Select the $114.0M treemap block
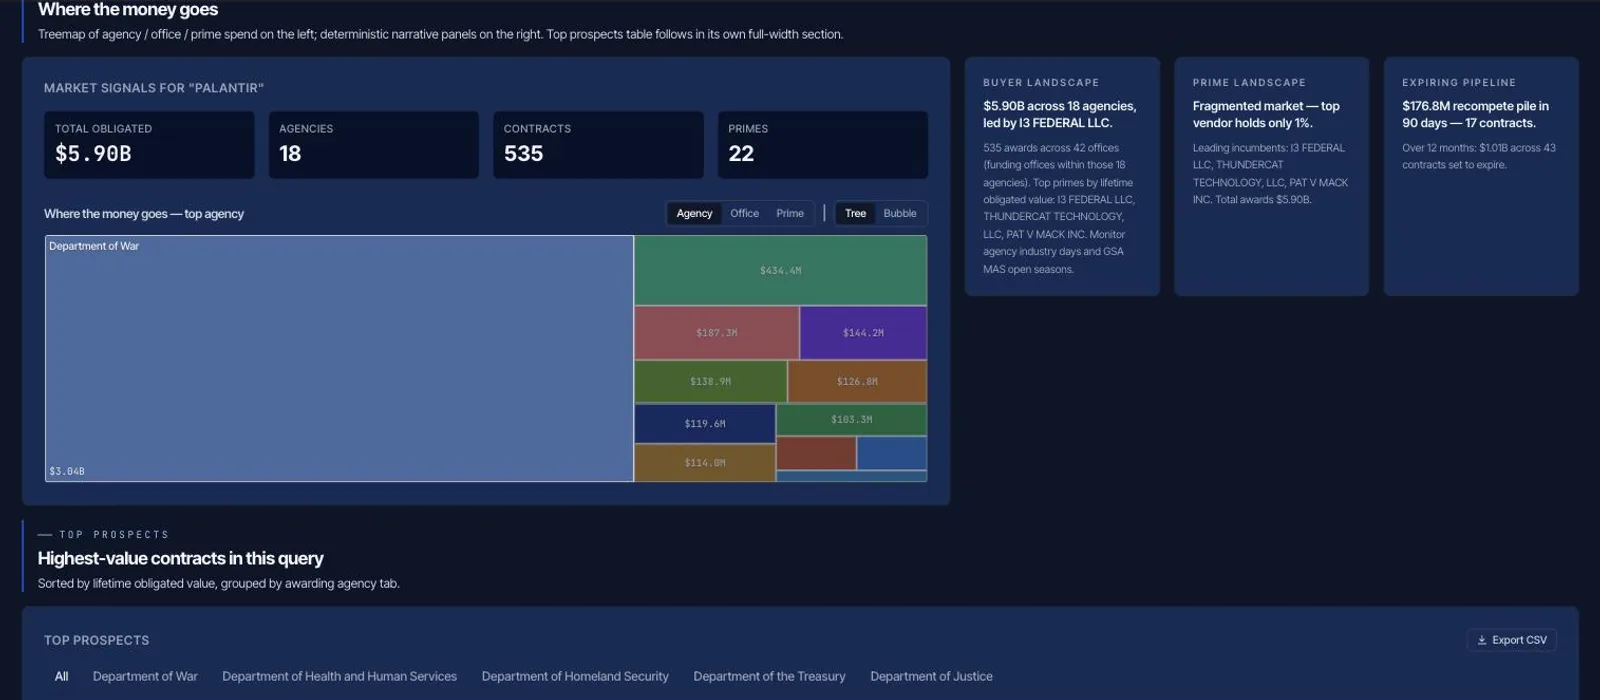The height and width of the screenshot is (700, 1600). tap(704, 463)
